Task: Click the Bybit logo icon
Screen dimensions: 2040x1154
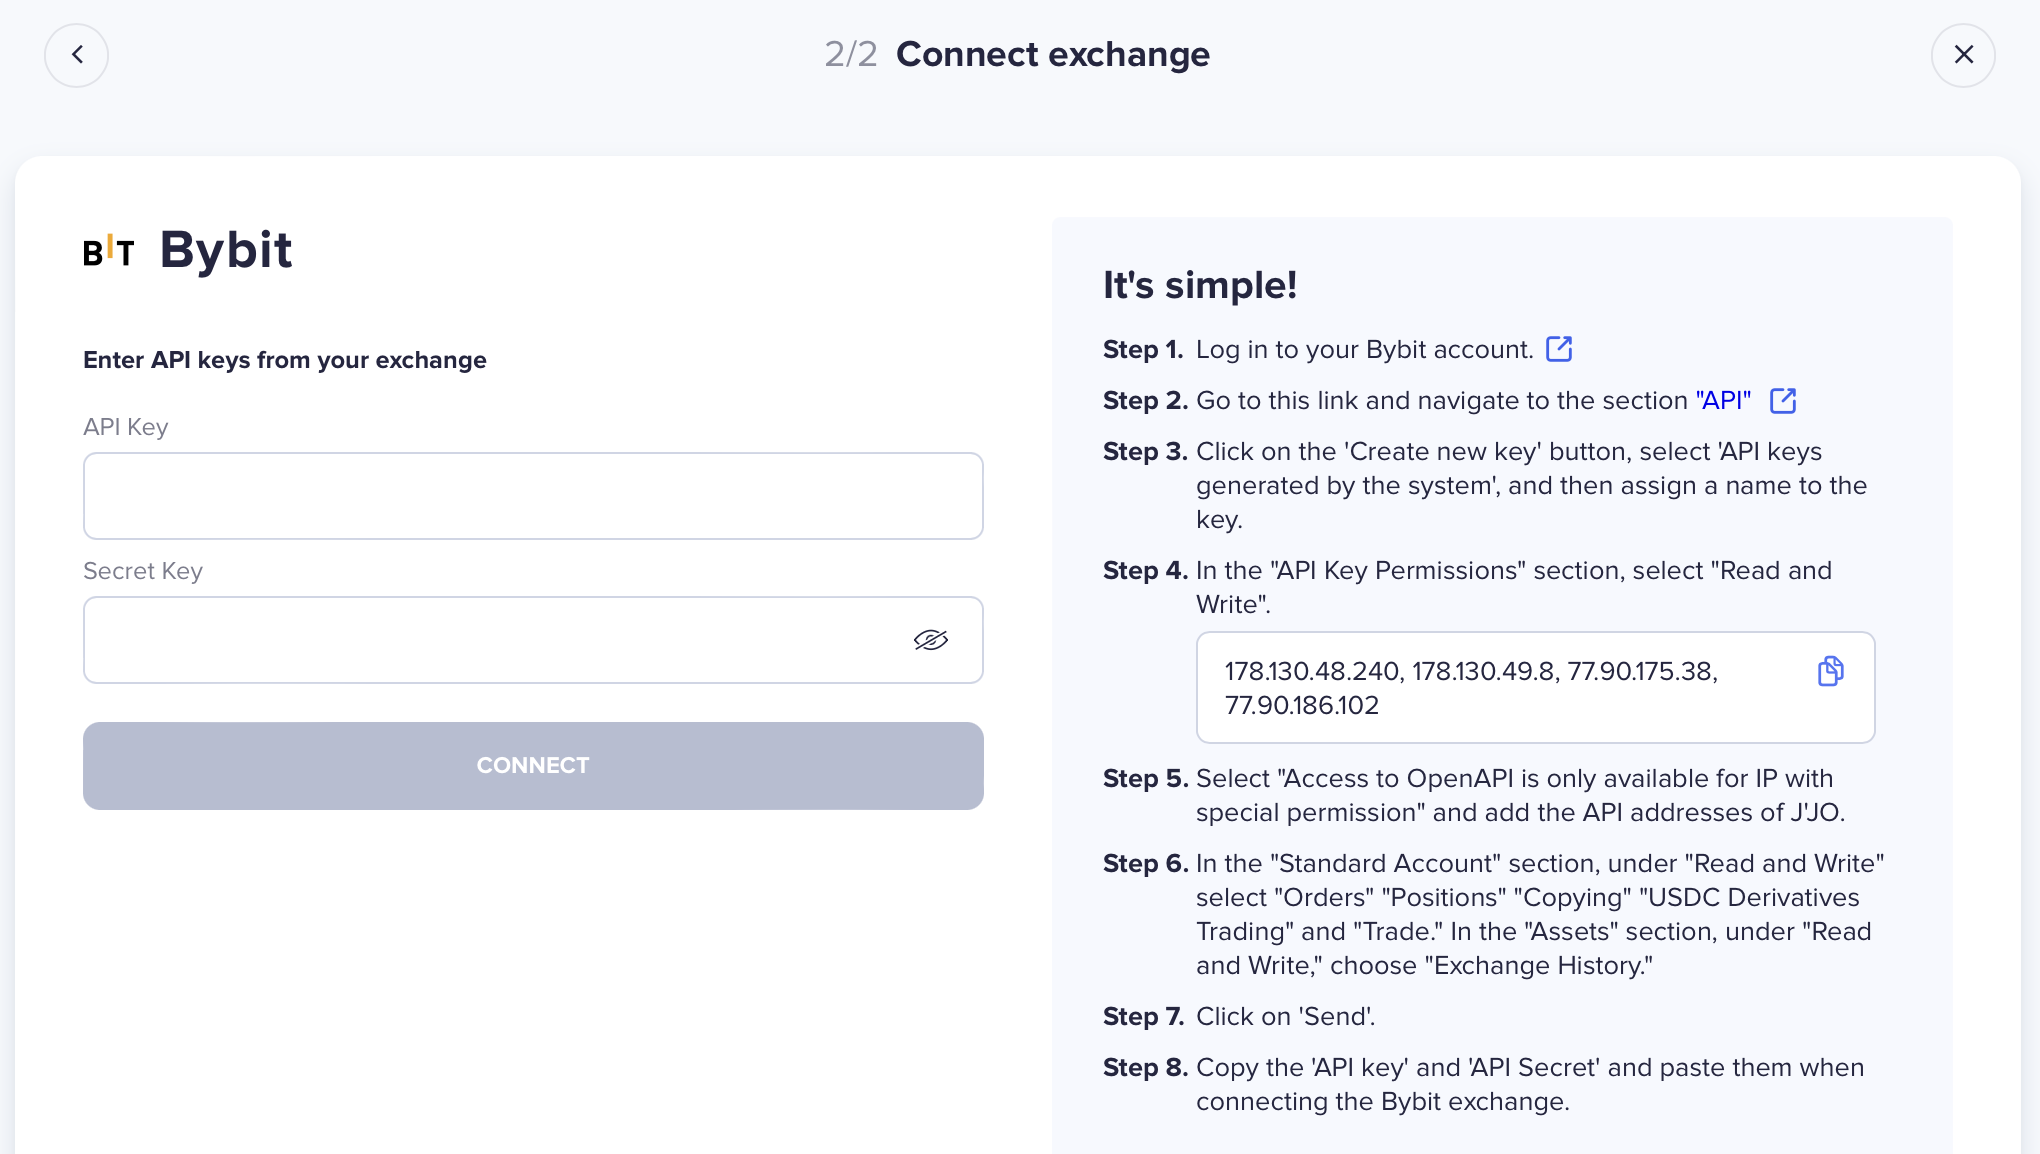Action: tap(108, 251)
